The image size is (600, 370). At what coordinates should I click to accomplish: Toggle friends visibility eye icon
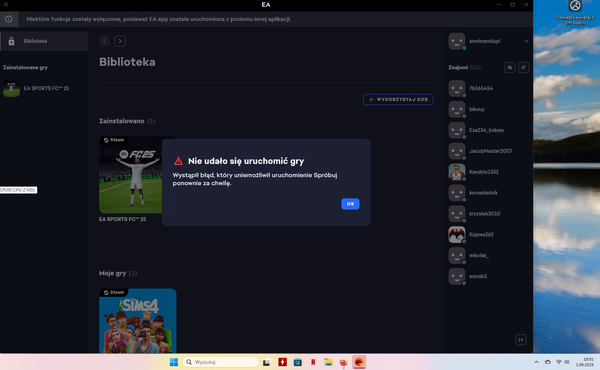pos(509,68)
